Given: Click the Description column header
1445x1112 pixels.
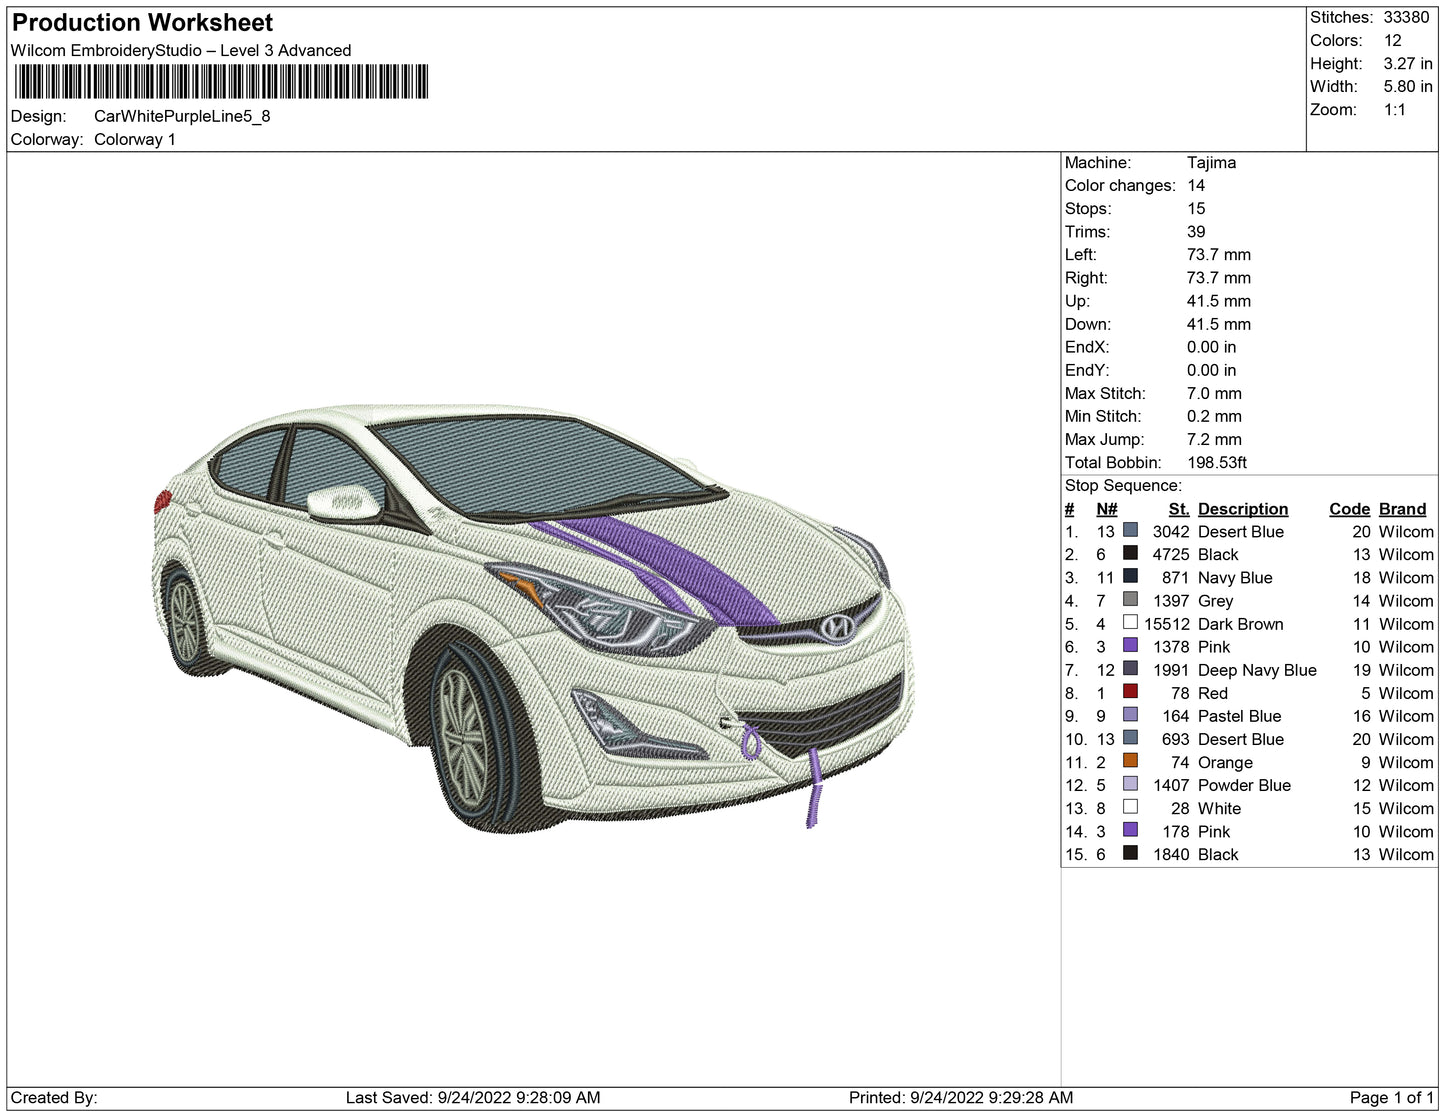Looking at the screenshot, I should pyautogui.click(x=1242, y=509).
